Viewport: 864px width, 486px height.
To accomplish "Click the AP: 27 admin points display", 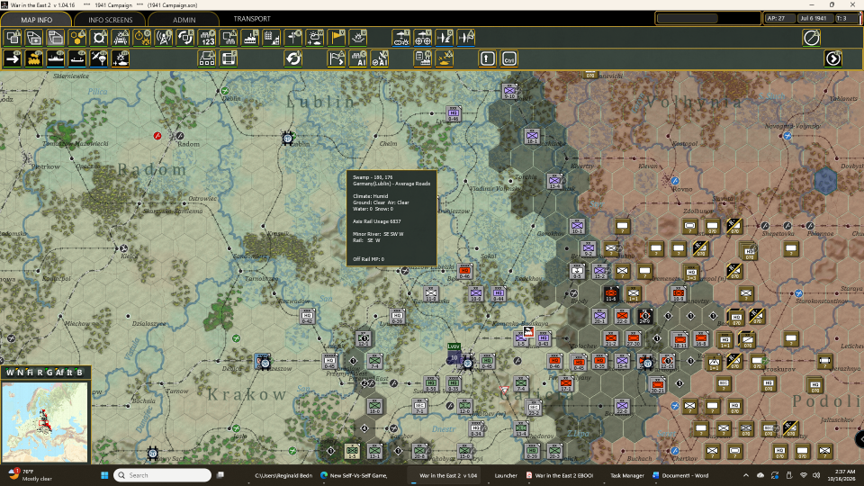I will [779, 18].
